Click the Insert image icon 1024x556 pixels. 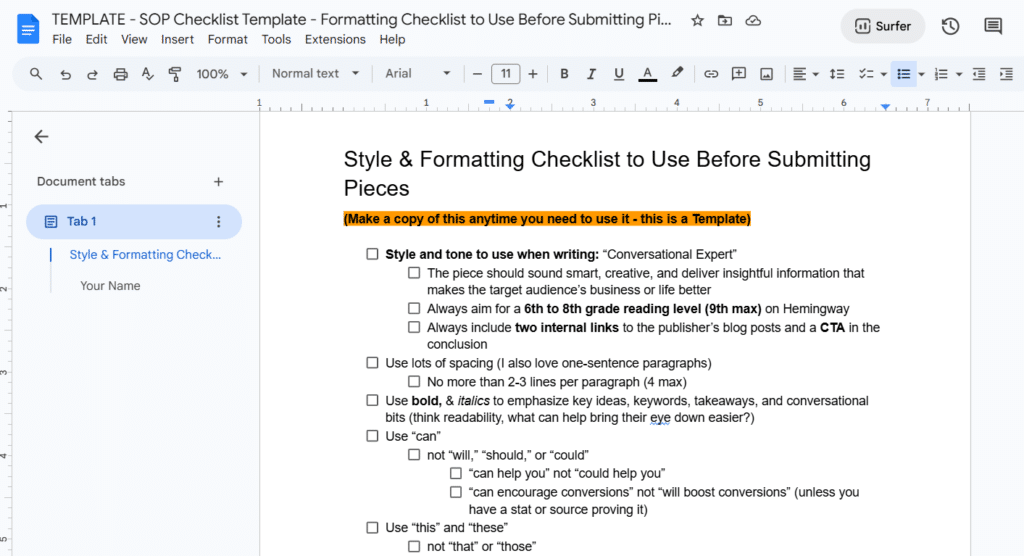[766, 74]
